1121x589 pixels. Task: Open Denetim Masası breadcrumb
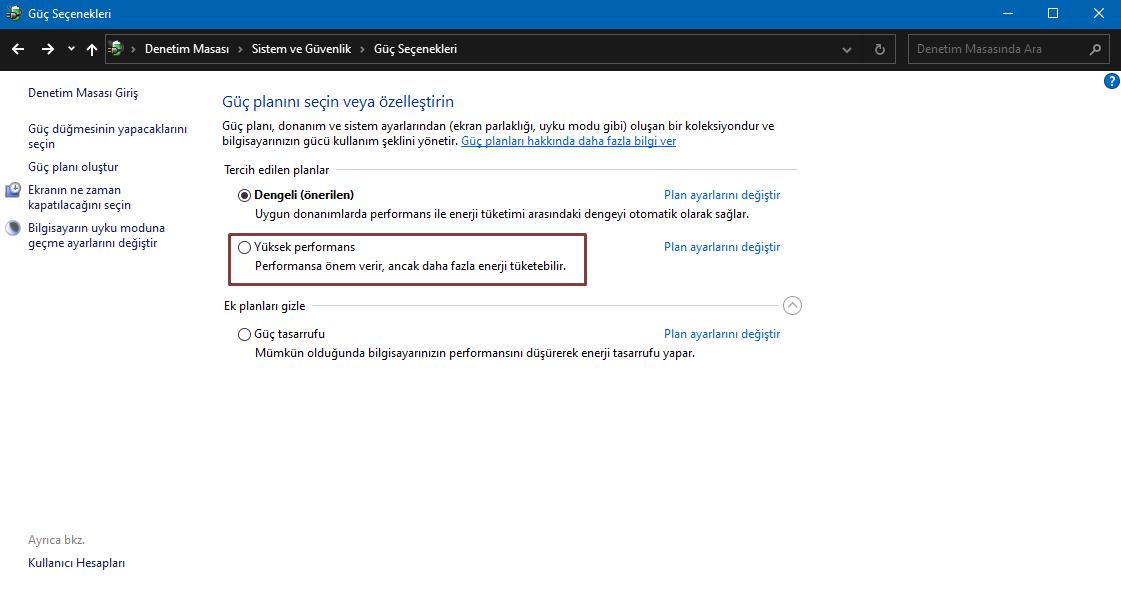(x=187, y=49)
